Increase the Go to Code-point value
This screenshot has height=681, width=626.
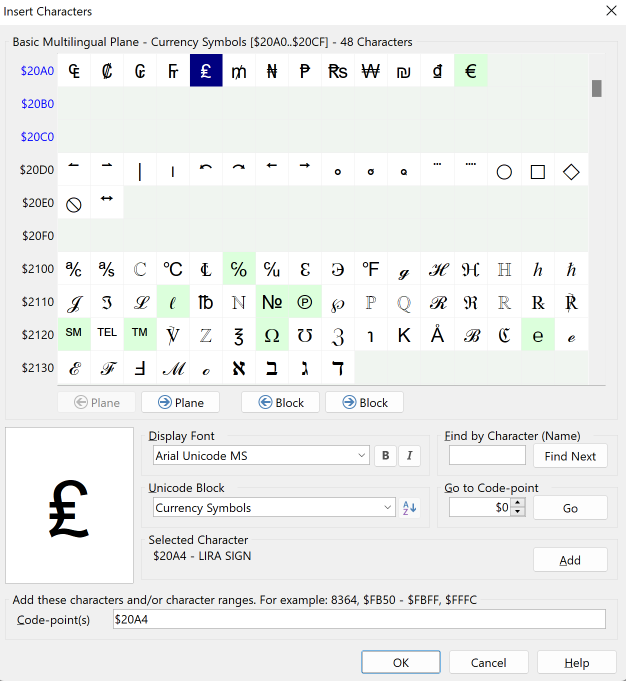point(517,503)
